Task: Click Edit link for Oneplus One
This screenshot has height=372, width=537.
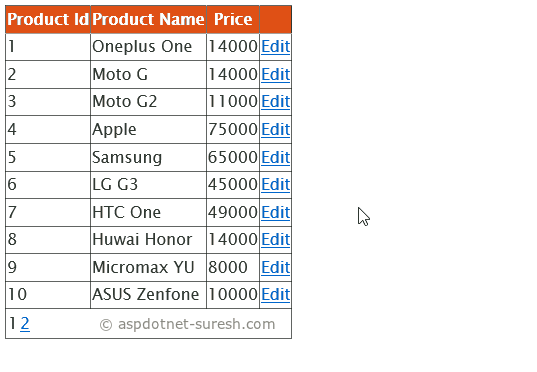Action: pyautogui.click(x=275, y=47)
